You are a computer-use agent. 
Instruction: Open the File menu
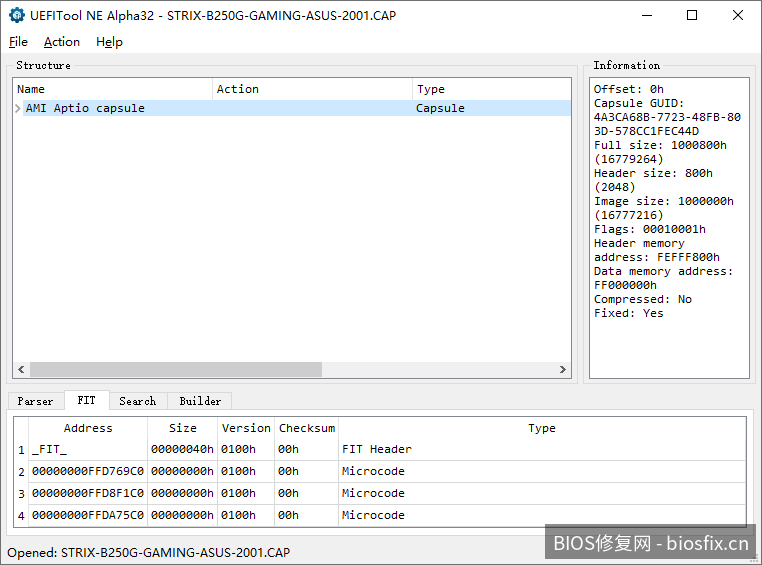(18, 42)
